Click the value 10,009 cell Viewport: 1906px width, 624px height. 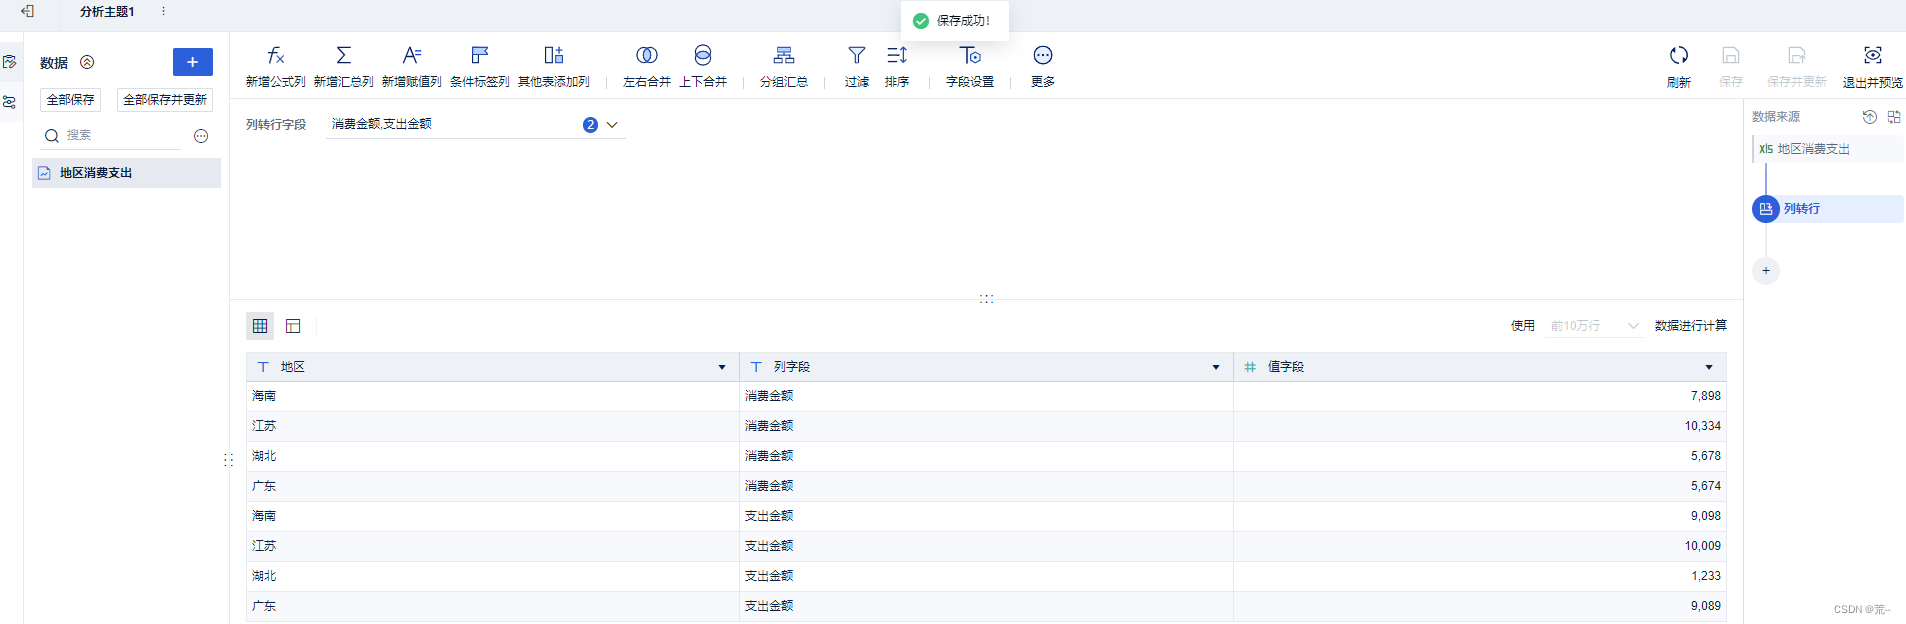tap(1480, 546)
